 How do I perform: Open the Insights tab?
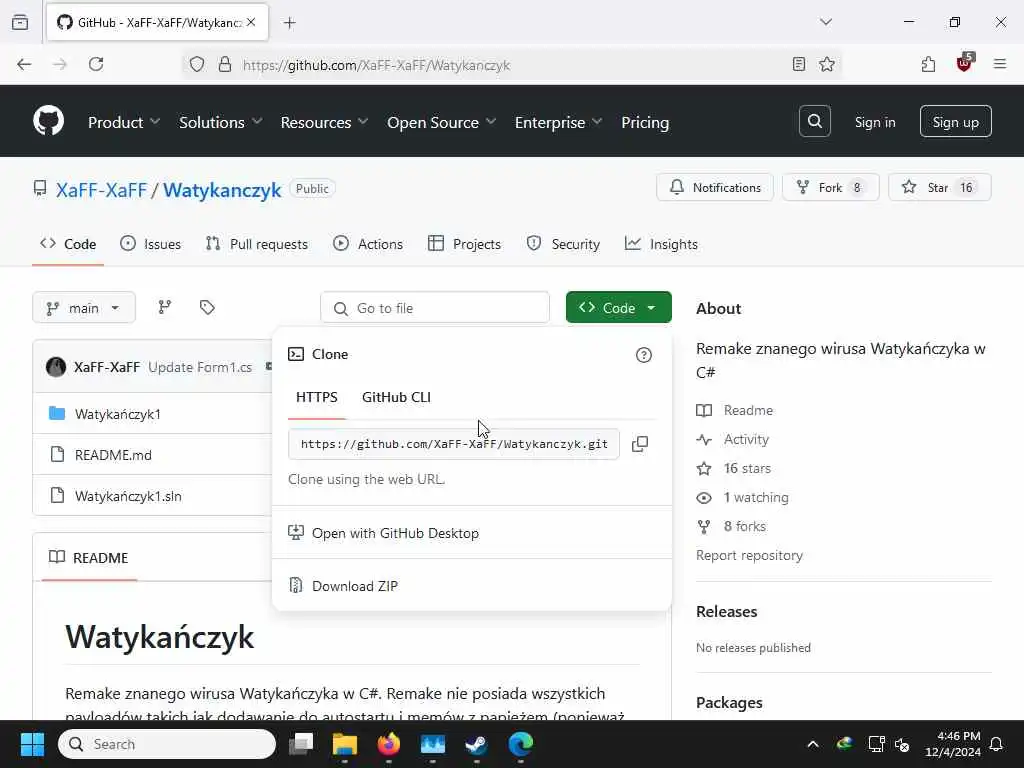pyautogui.click(x=661, y=244)
